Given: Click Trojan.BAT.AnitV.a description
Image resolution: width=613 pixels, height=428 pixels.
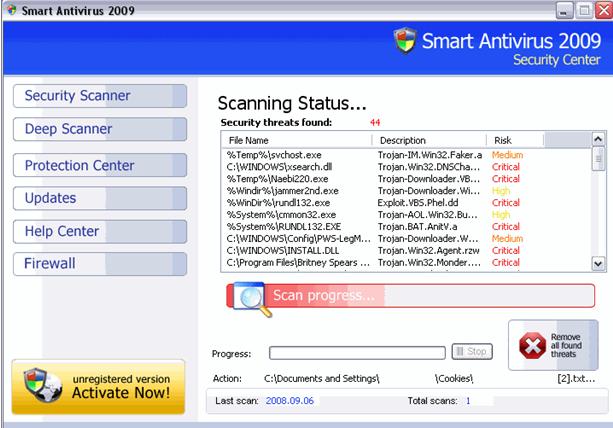Looking at the screenshot, I should (x=417, y=227).
